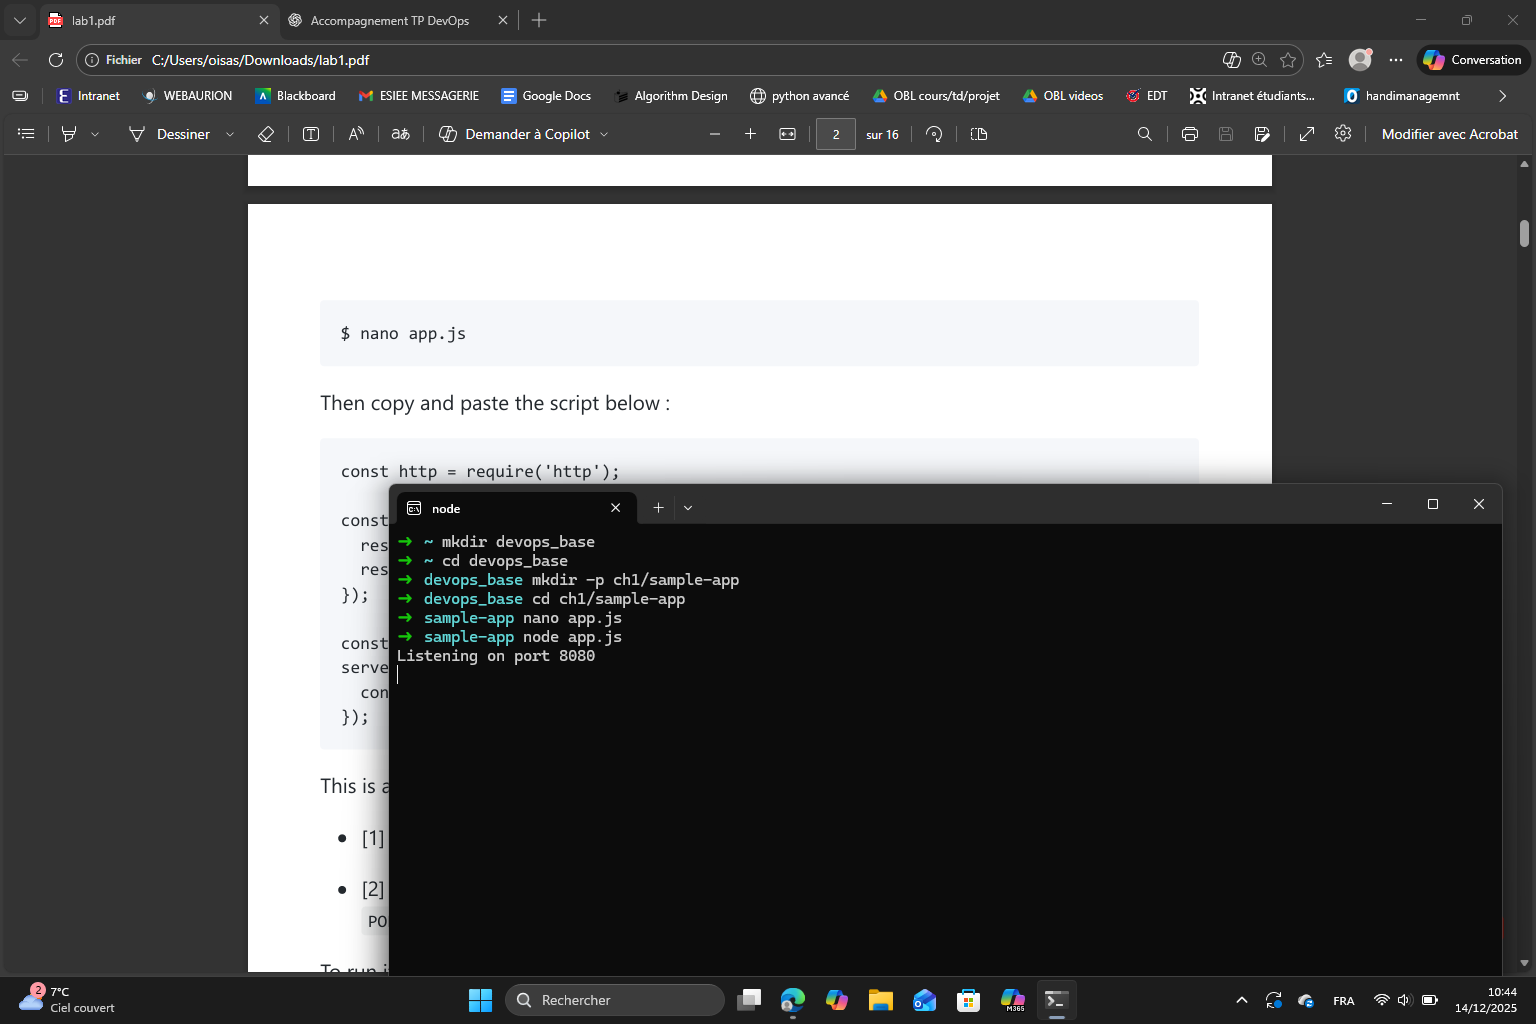Image resolution: width=1536 pixels, height=1024 pixels.
Task: Decrease zoom with the minus control
Action: click(x=714, y=133)
